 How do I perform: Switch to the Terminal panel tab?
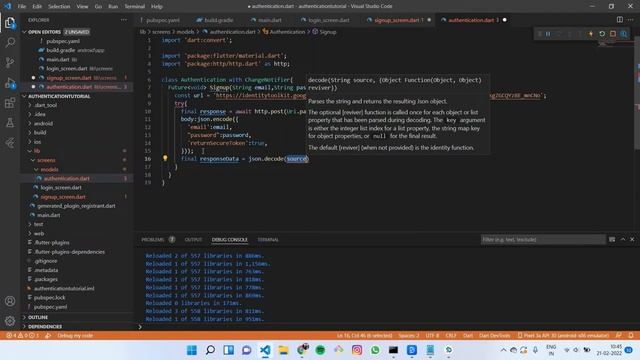268,240
